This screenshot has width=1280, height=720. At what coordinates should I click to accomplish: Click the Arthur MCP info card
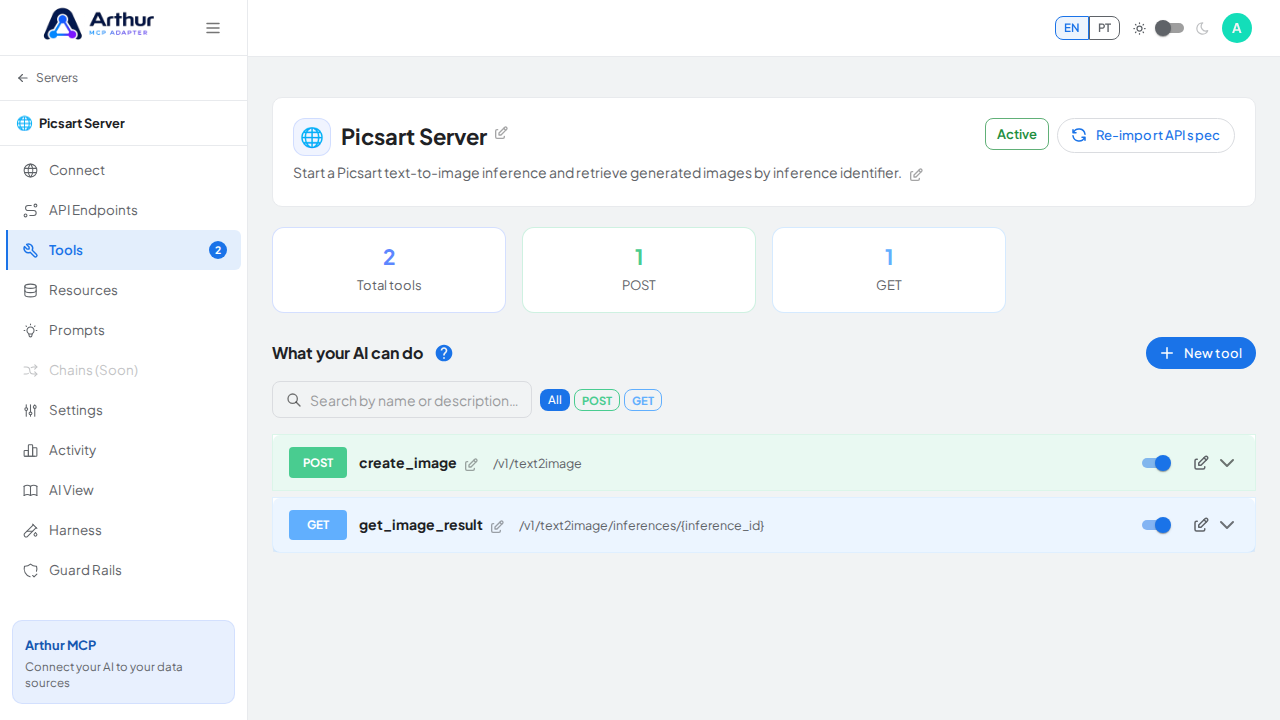pyautogui.click(x=123, y=662)
